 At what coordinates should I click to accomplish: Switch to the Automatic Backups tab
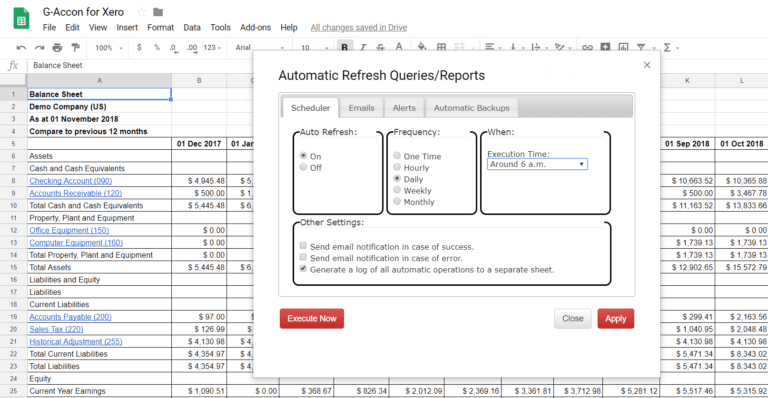tap(472, 108)
